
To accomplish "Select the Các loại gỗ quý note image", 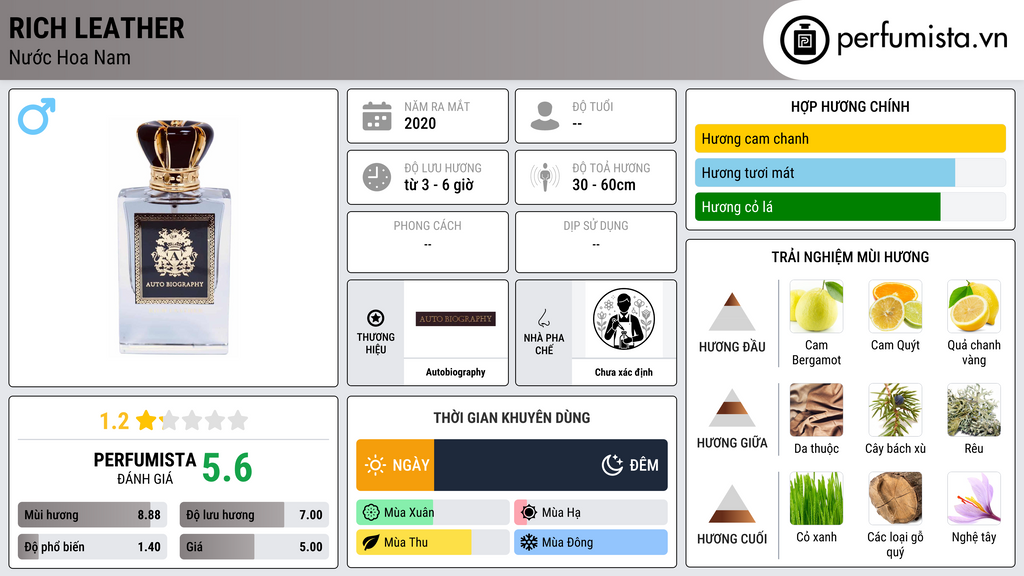I will click(x=895, y=499).
